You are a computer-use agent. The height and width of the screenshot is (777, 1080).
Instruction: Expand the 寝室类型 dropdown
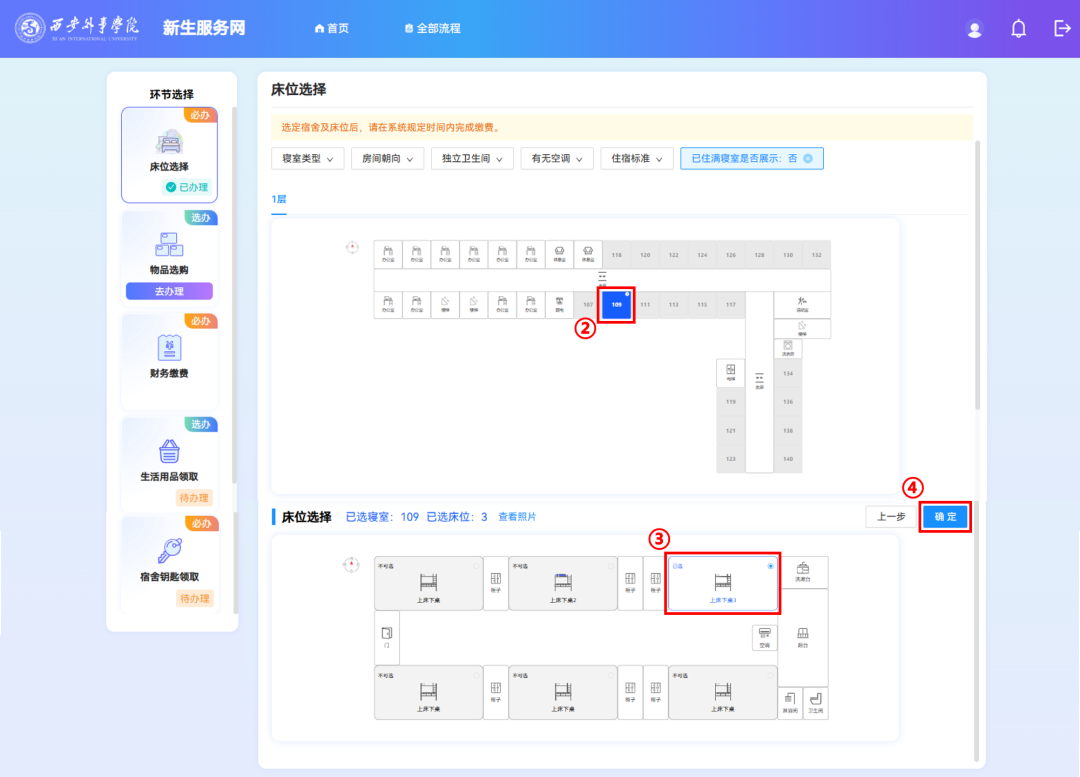pos(308,158)
